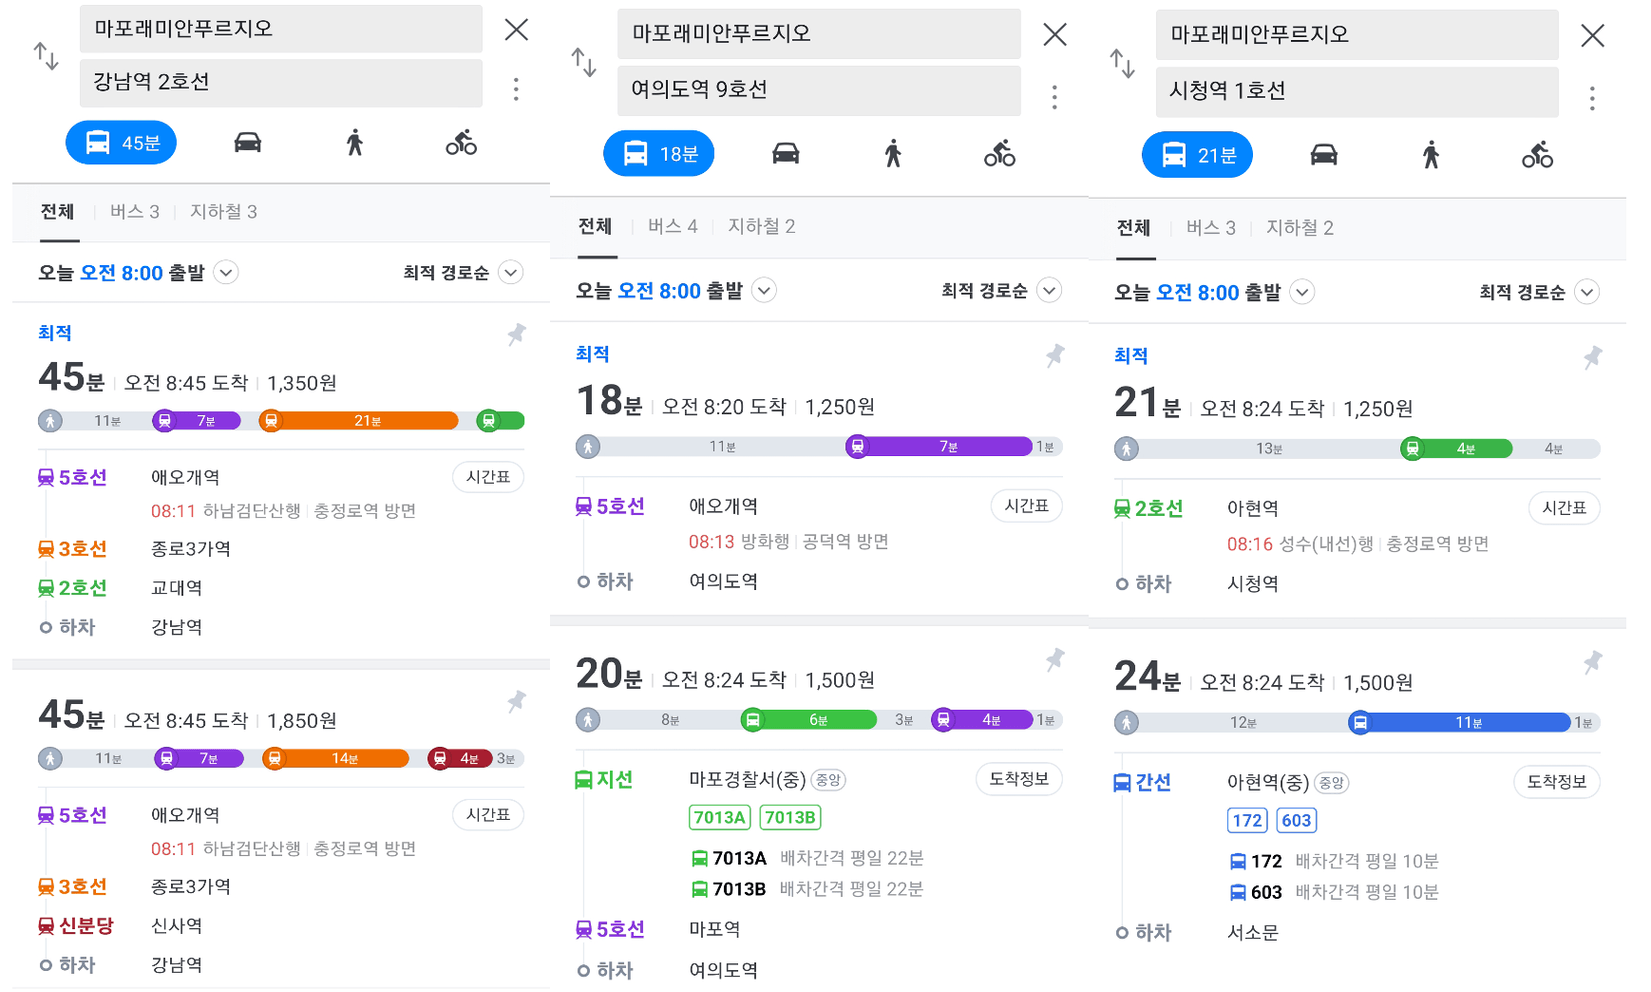The height and width of the screenshot is (992, 1651).
Task: Close the 강남역 2호선 route search
Action: 516,29
